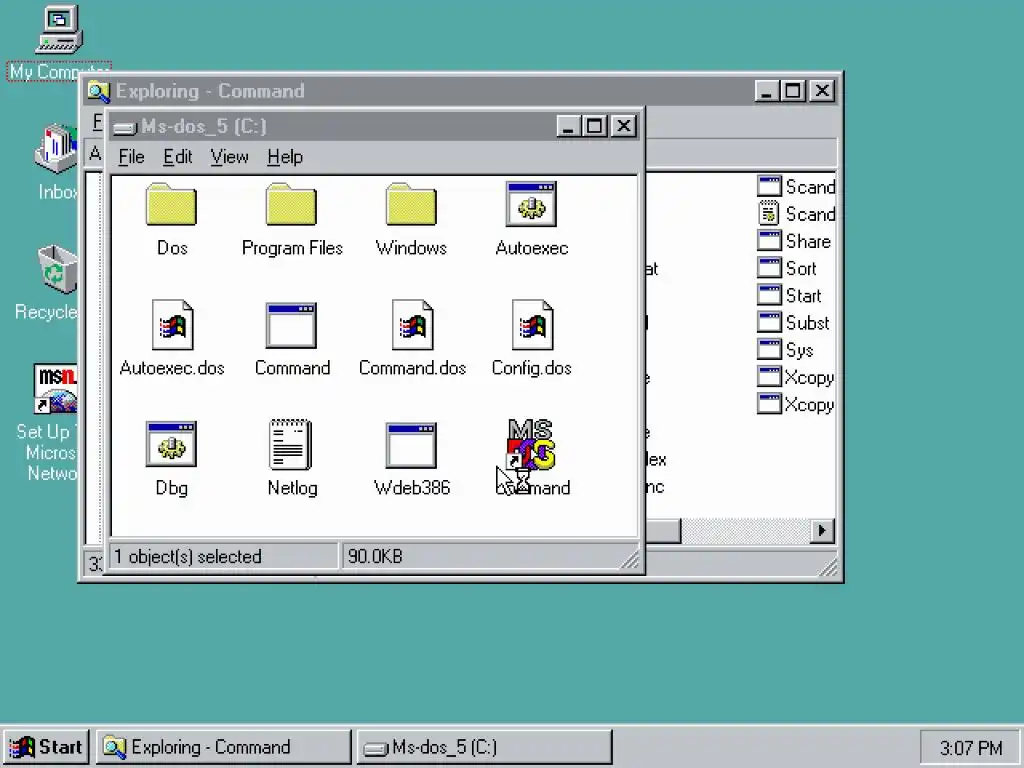Open the Windows folder icon
This screenshot has height=768, width=1024.
coord(411,205)
